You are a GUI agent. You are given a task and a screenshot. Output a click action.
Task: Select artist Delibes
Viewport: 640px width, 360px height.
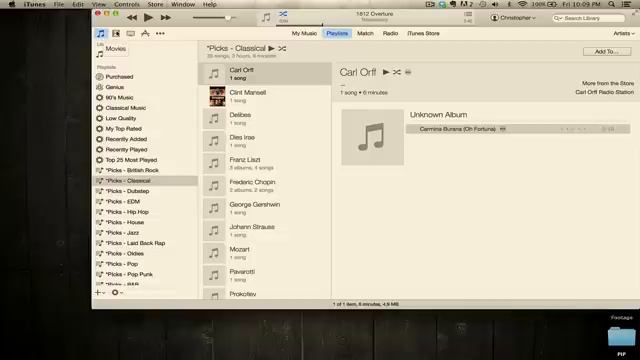coord(265,119)
